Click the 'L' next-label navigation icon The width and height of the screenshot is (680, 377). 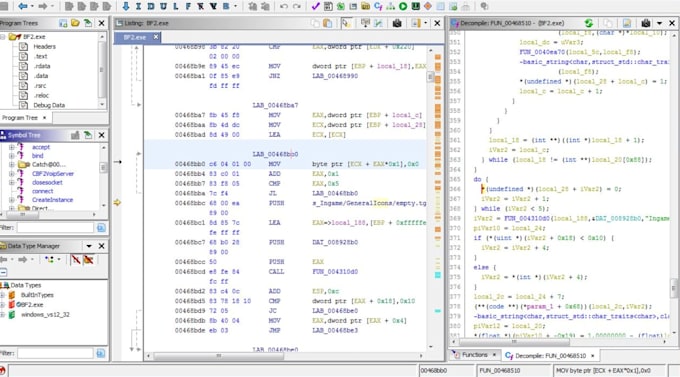click(176, 6)
